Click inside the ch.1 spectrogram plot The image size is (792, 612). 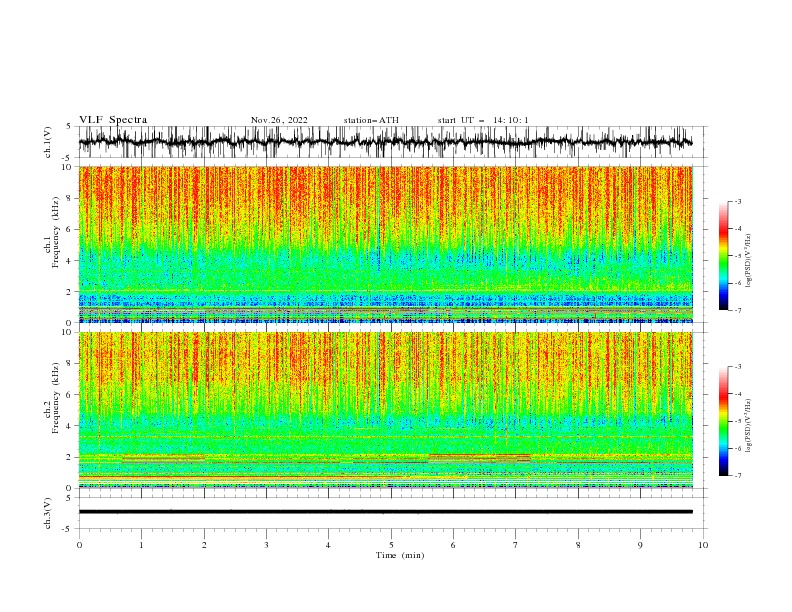point(386,244)
